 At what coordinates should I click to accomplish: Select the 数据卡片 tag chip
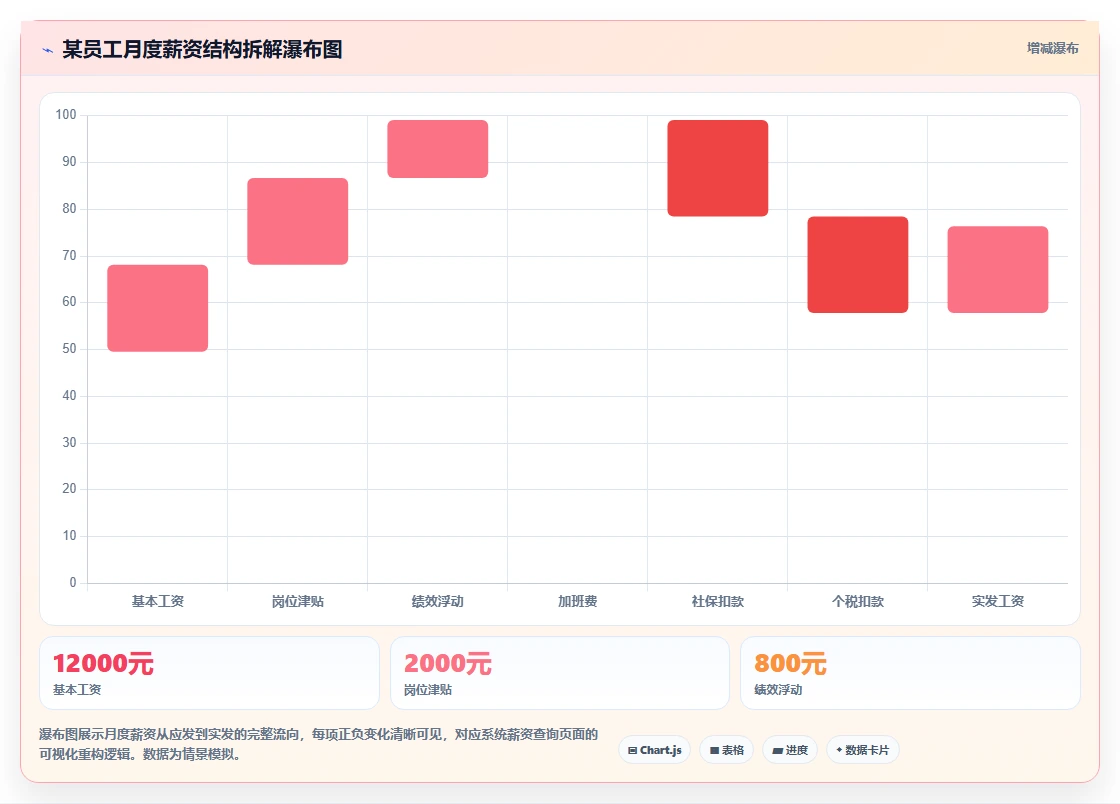(x=863, y=750)
